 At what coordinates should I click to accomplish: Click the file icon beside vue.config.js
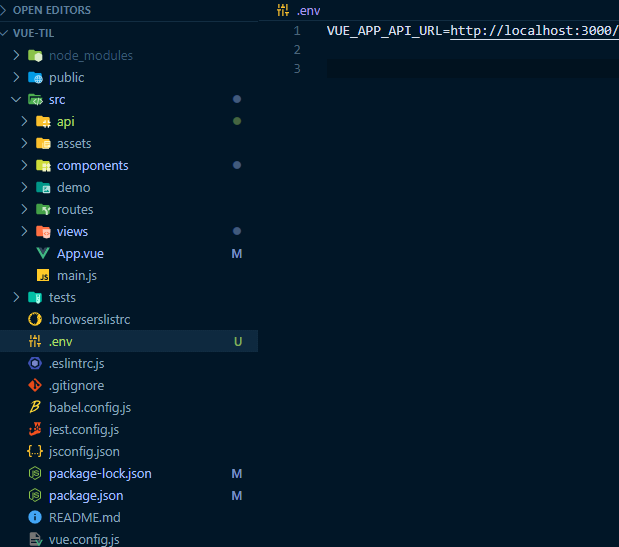click(x=36, y=540)
